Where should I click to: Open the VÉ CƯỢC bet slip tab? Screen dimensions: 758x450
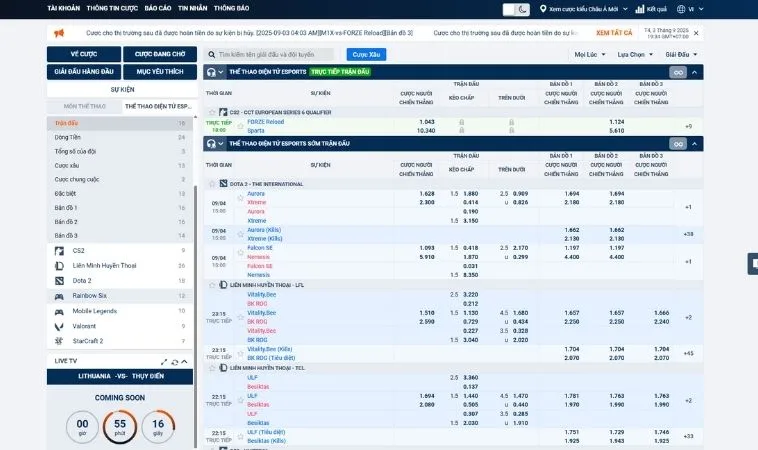point(83,53)
